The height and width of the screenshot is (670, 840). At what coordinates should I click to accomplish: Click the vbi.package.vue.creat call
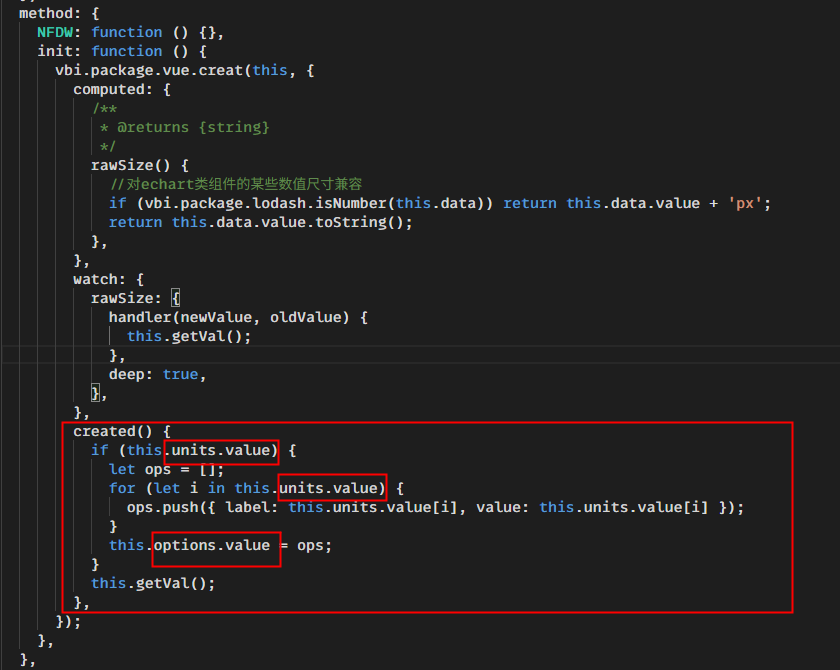pyautogui.click(x=149, y=70)
